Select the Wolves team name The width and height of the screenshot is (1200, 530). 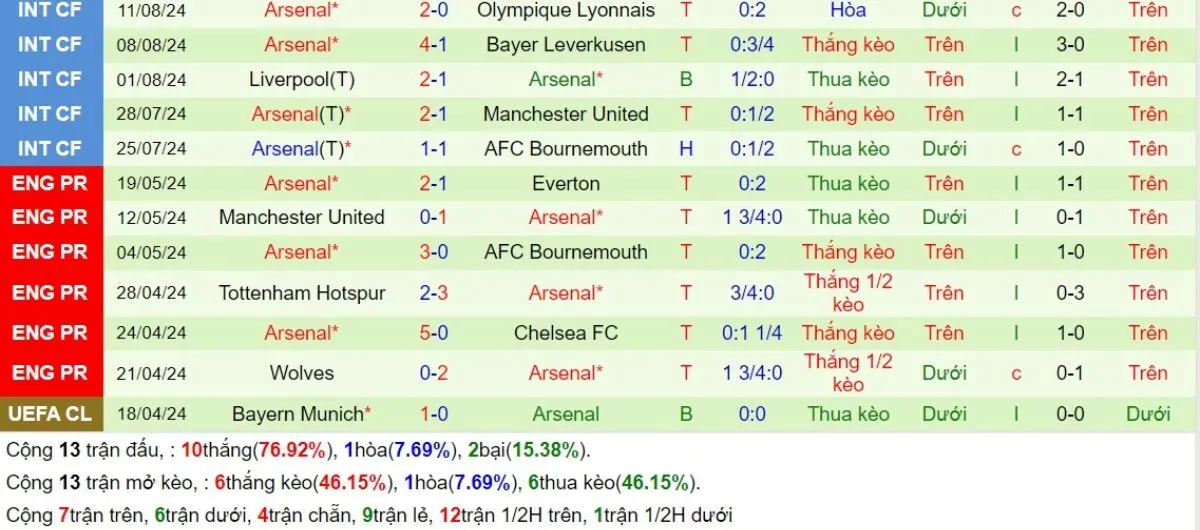pos(302,373)
